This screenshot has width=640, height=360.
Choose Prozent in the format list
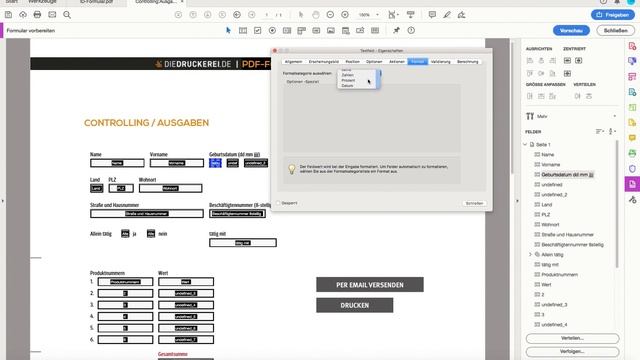(x=348, y=80)
